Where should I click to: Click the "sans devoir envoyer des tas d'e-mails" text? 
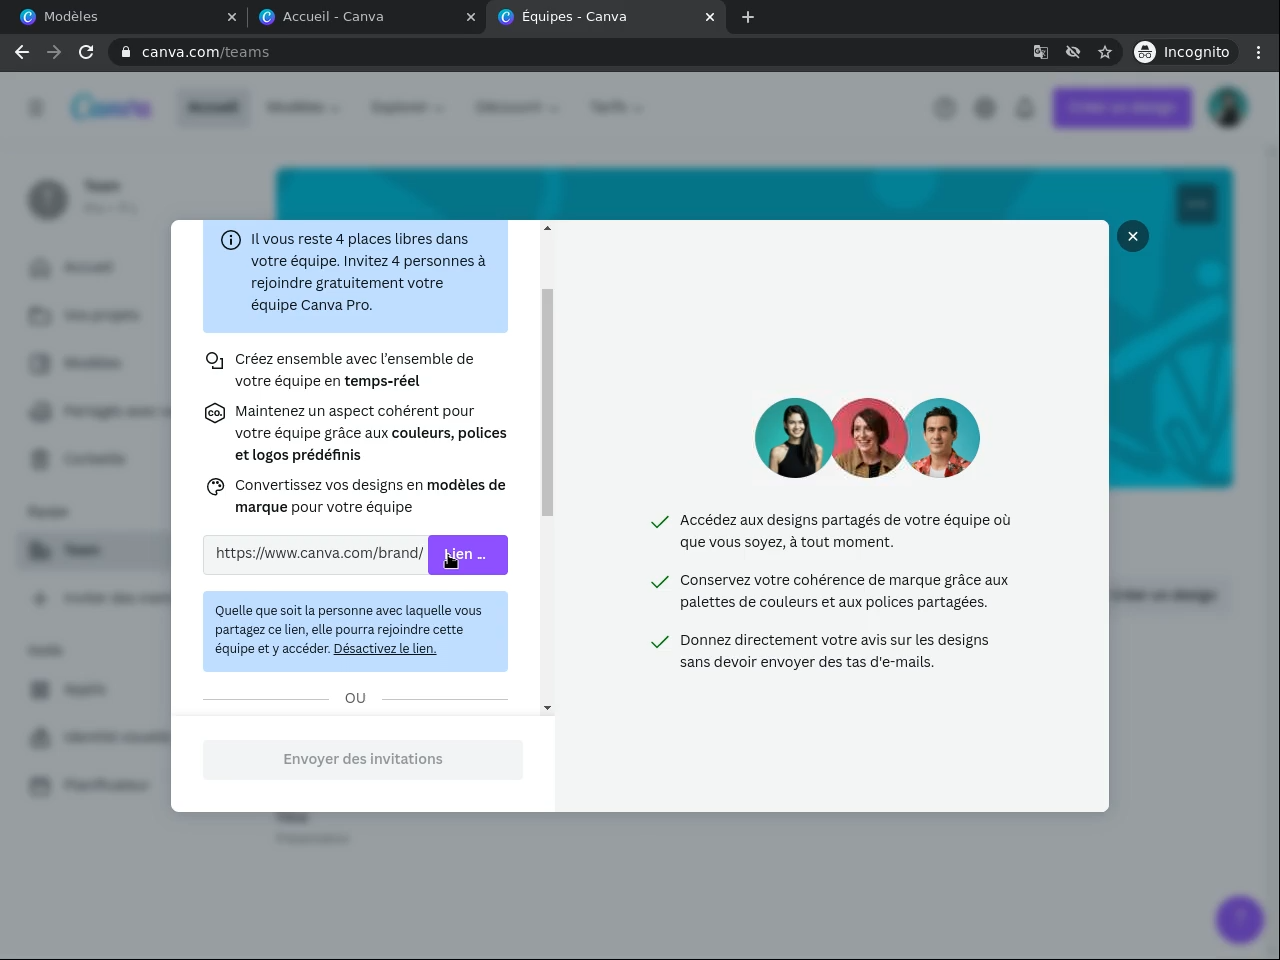tap(807, 662)
